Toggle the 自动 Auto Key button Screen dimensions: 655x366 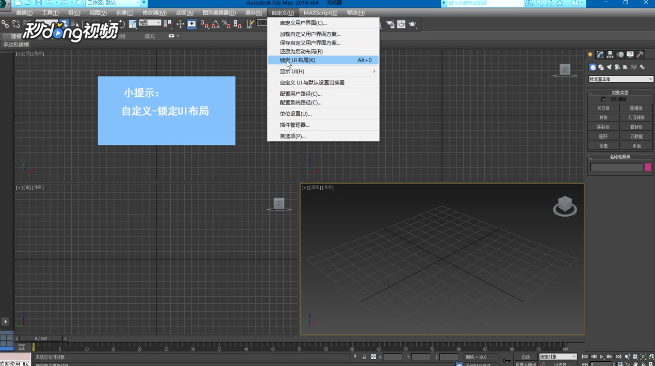tap(526, 357)
